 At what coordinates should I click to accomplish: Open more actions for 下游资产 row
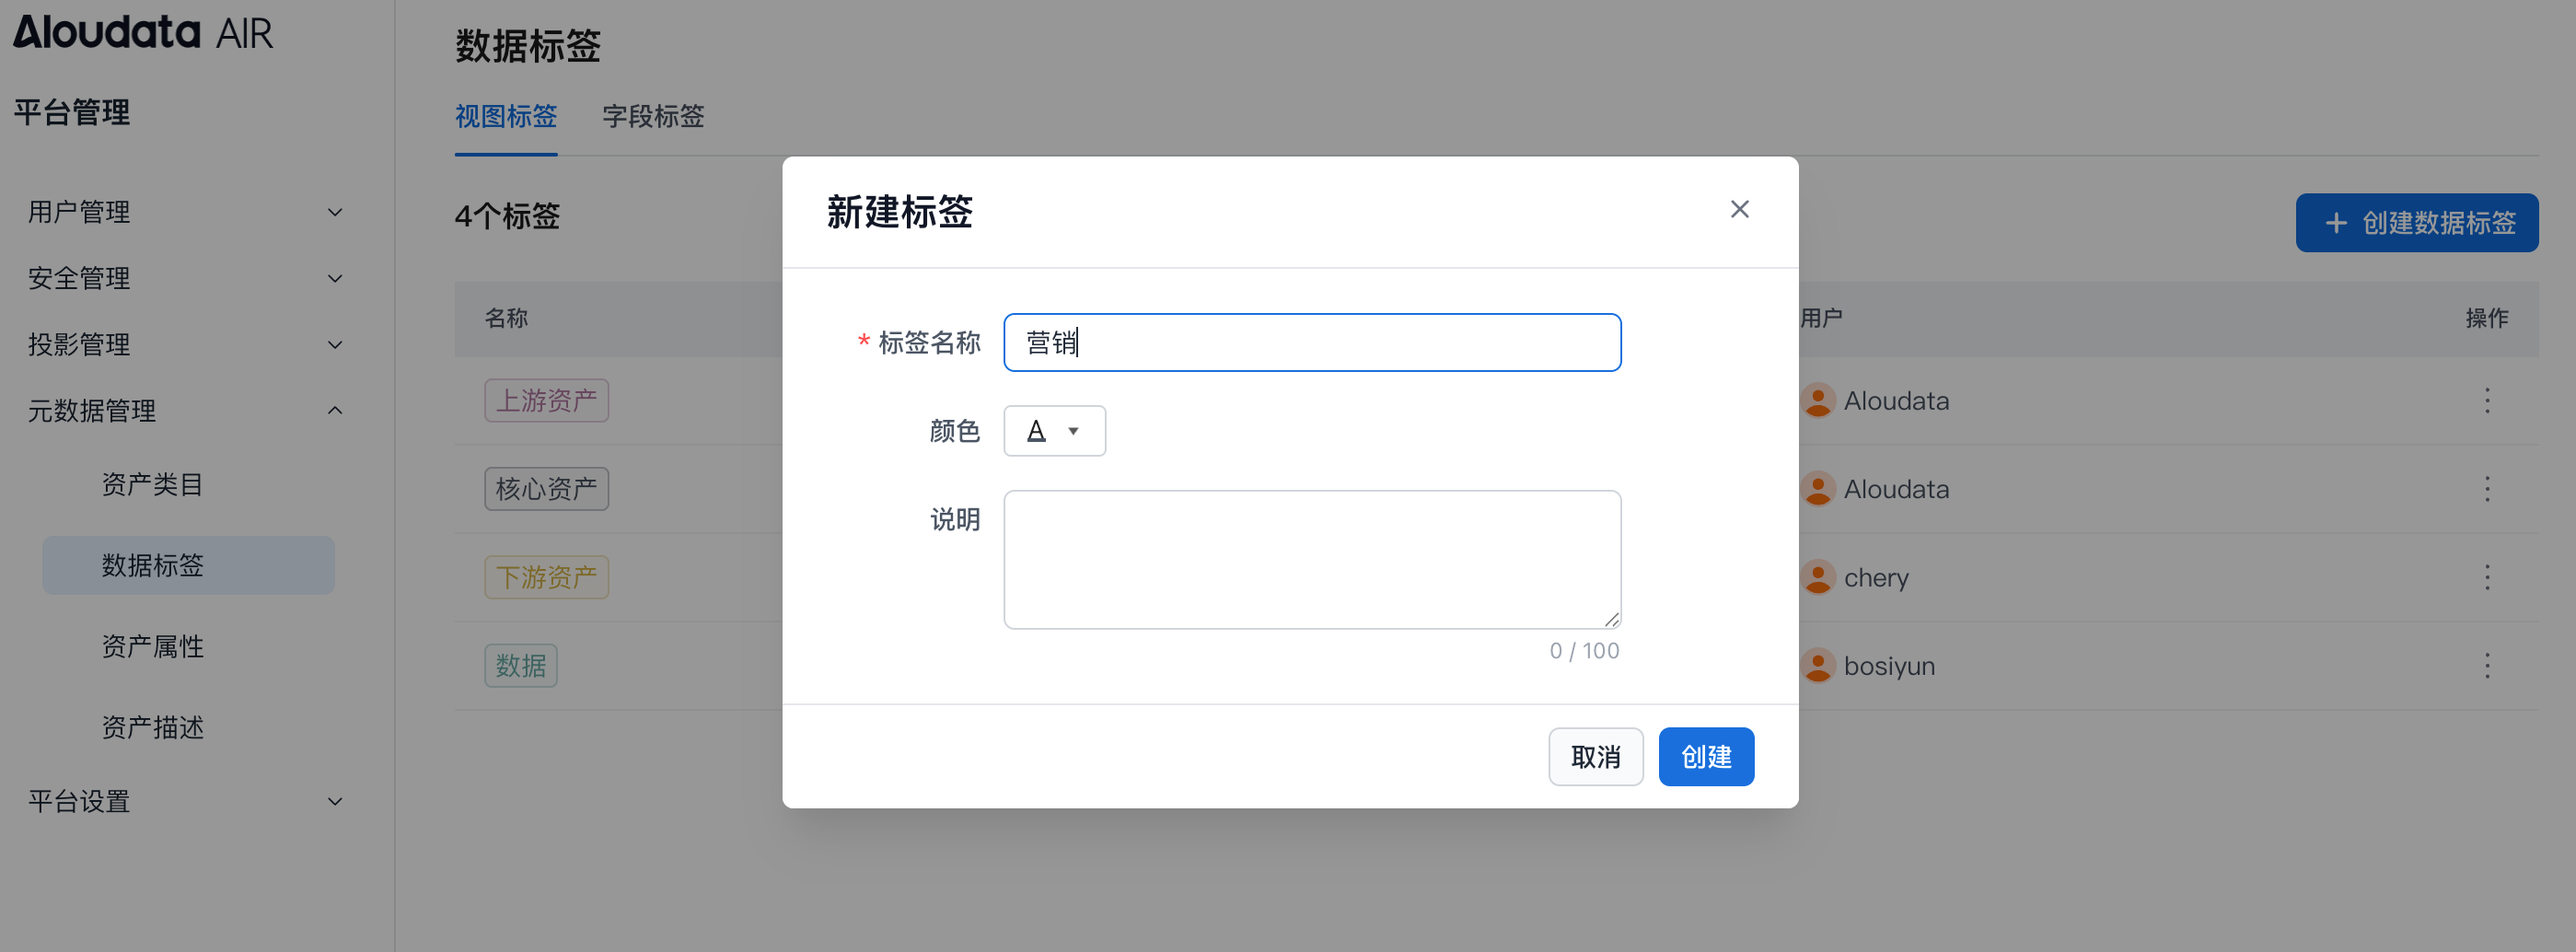[2487, 577]
